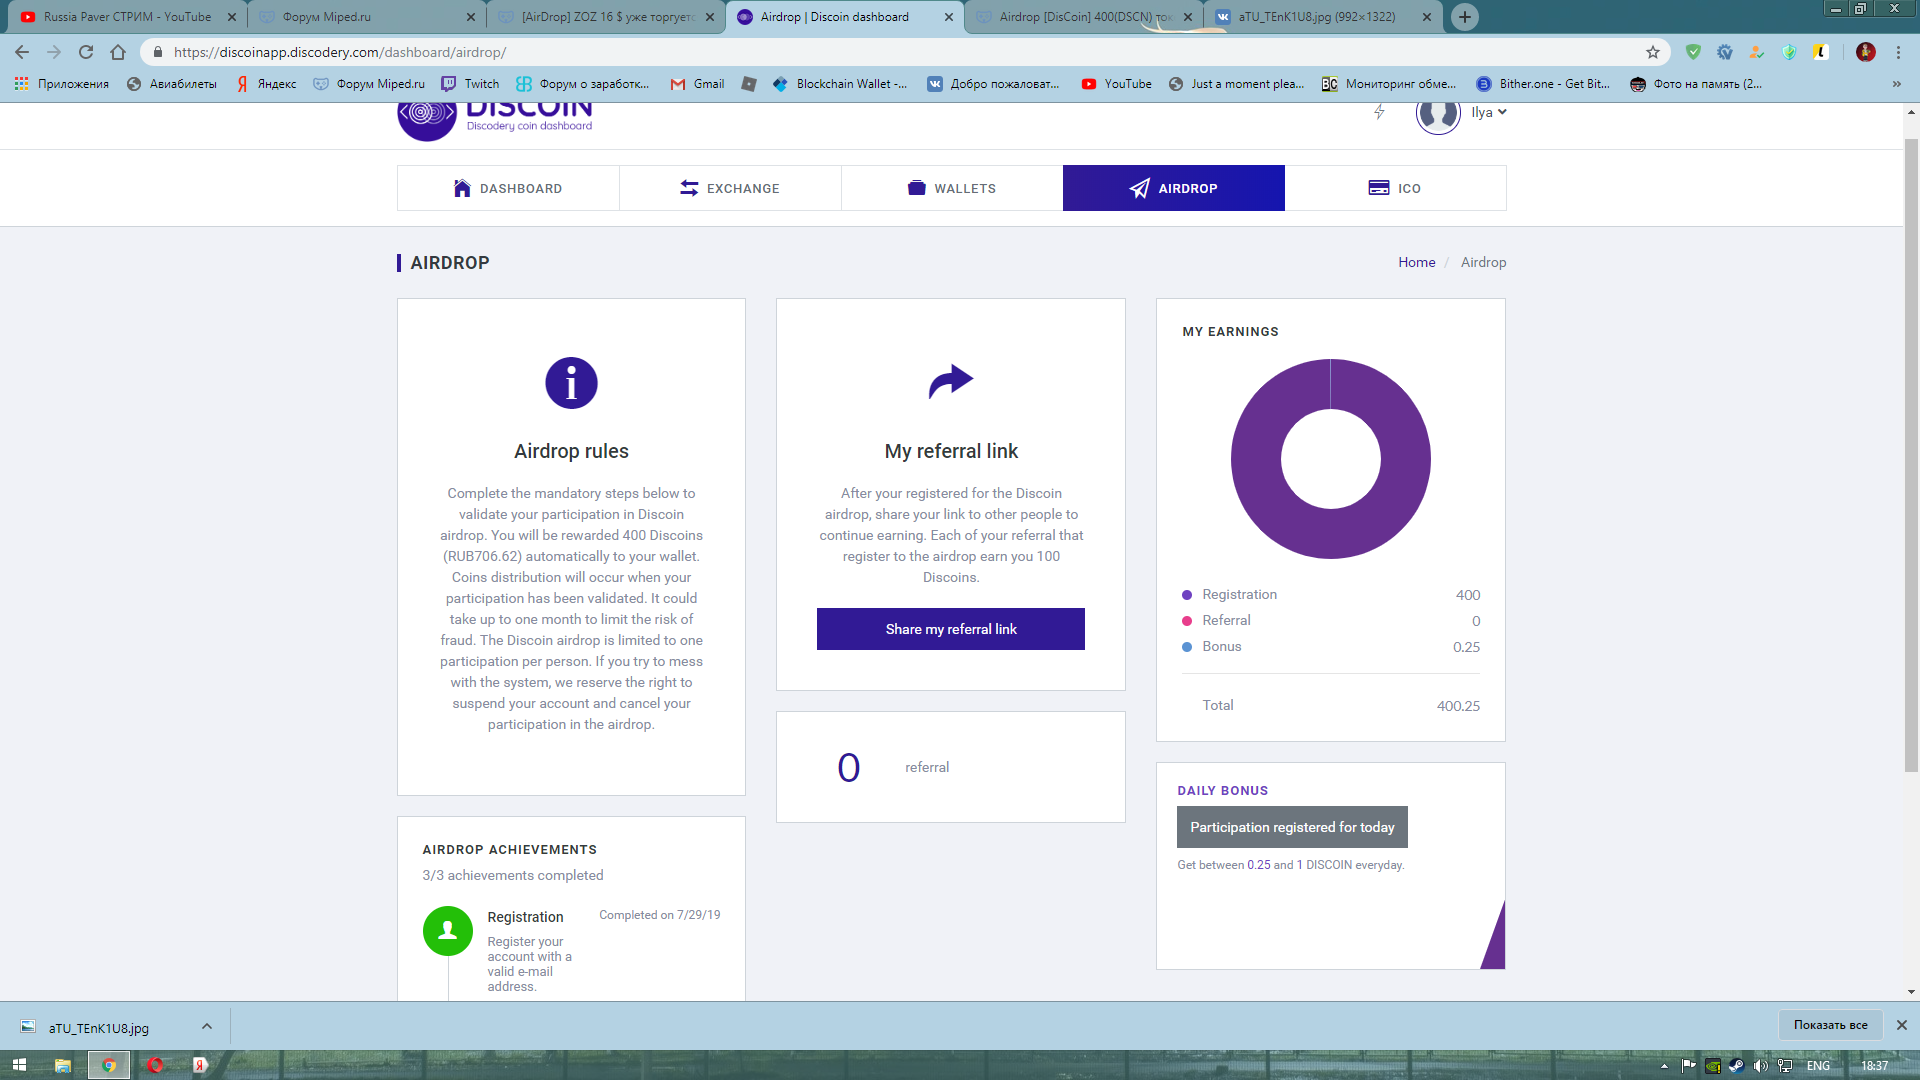Click the browser back arrow
This screenshot has height=1080, width=1920.
[22, 52]
